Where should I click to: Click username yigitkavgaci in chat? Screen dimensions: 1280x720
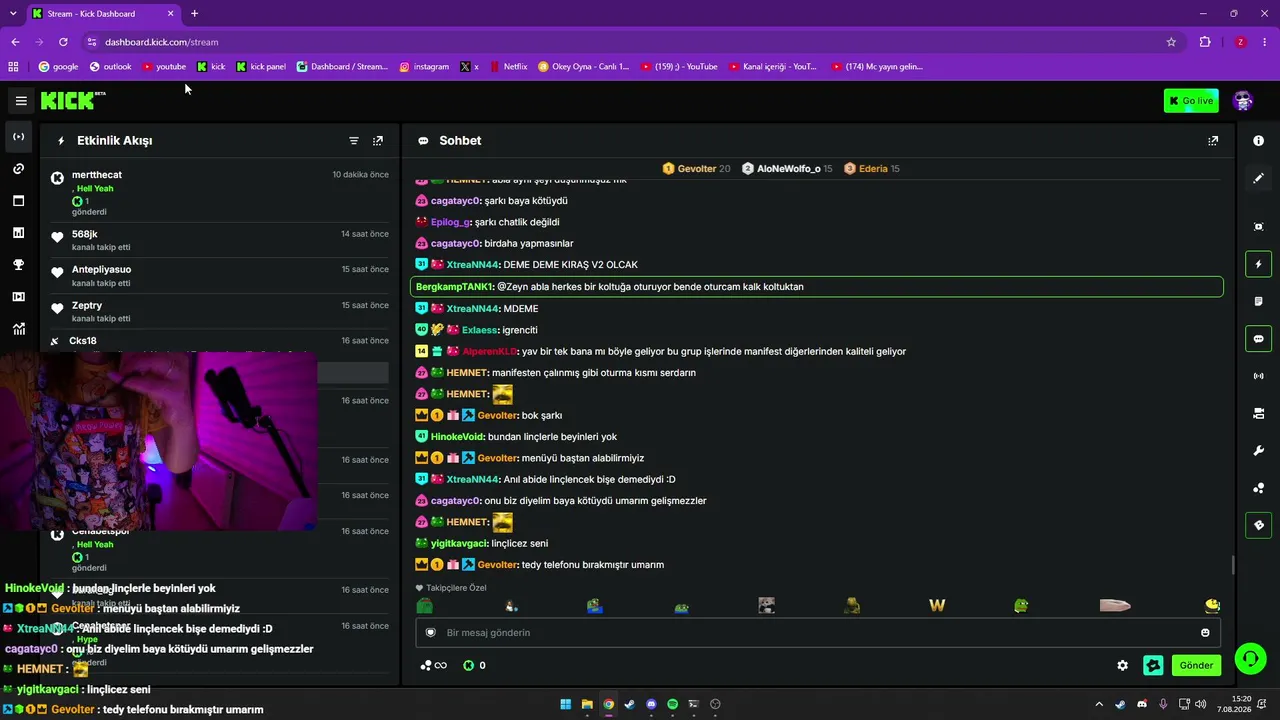tap(459, 543)
